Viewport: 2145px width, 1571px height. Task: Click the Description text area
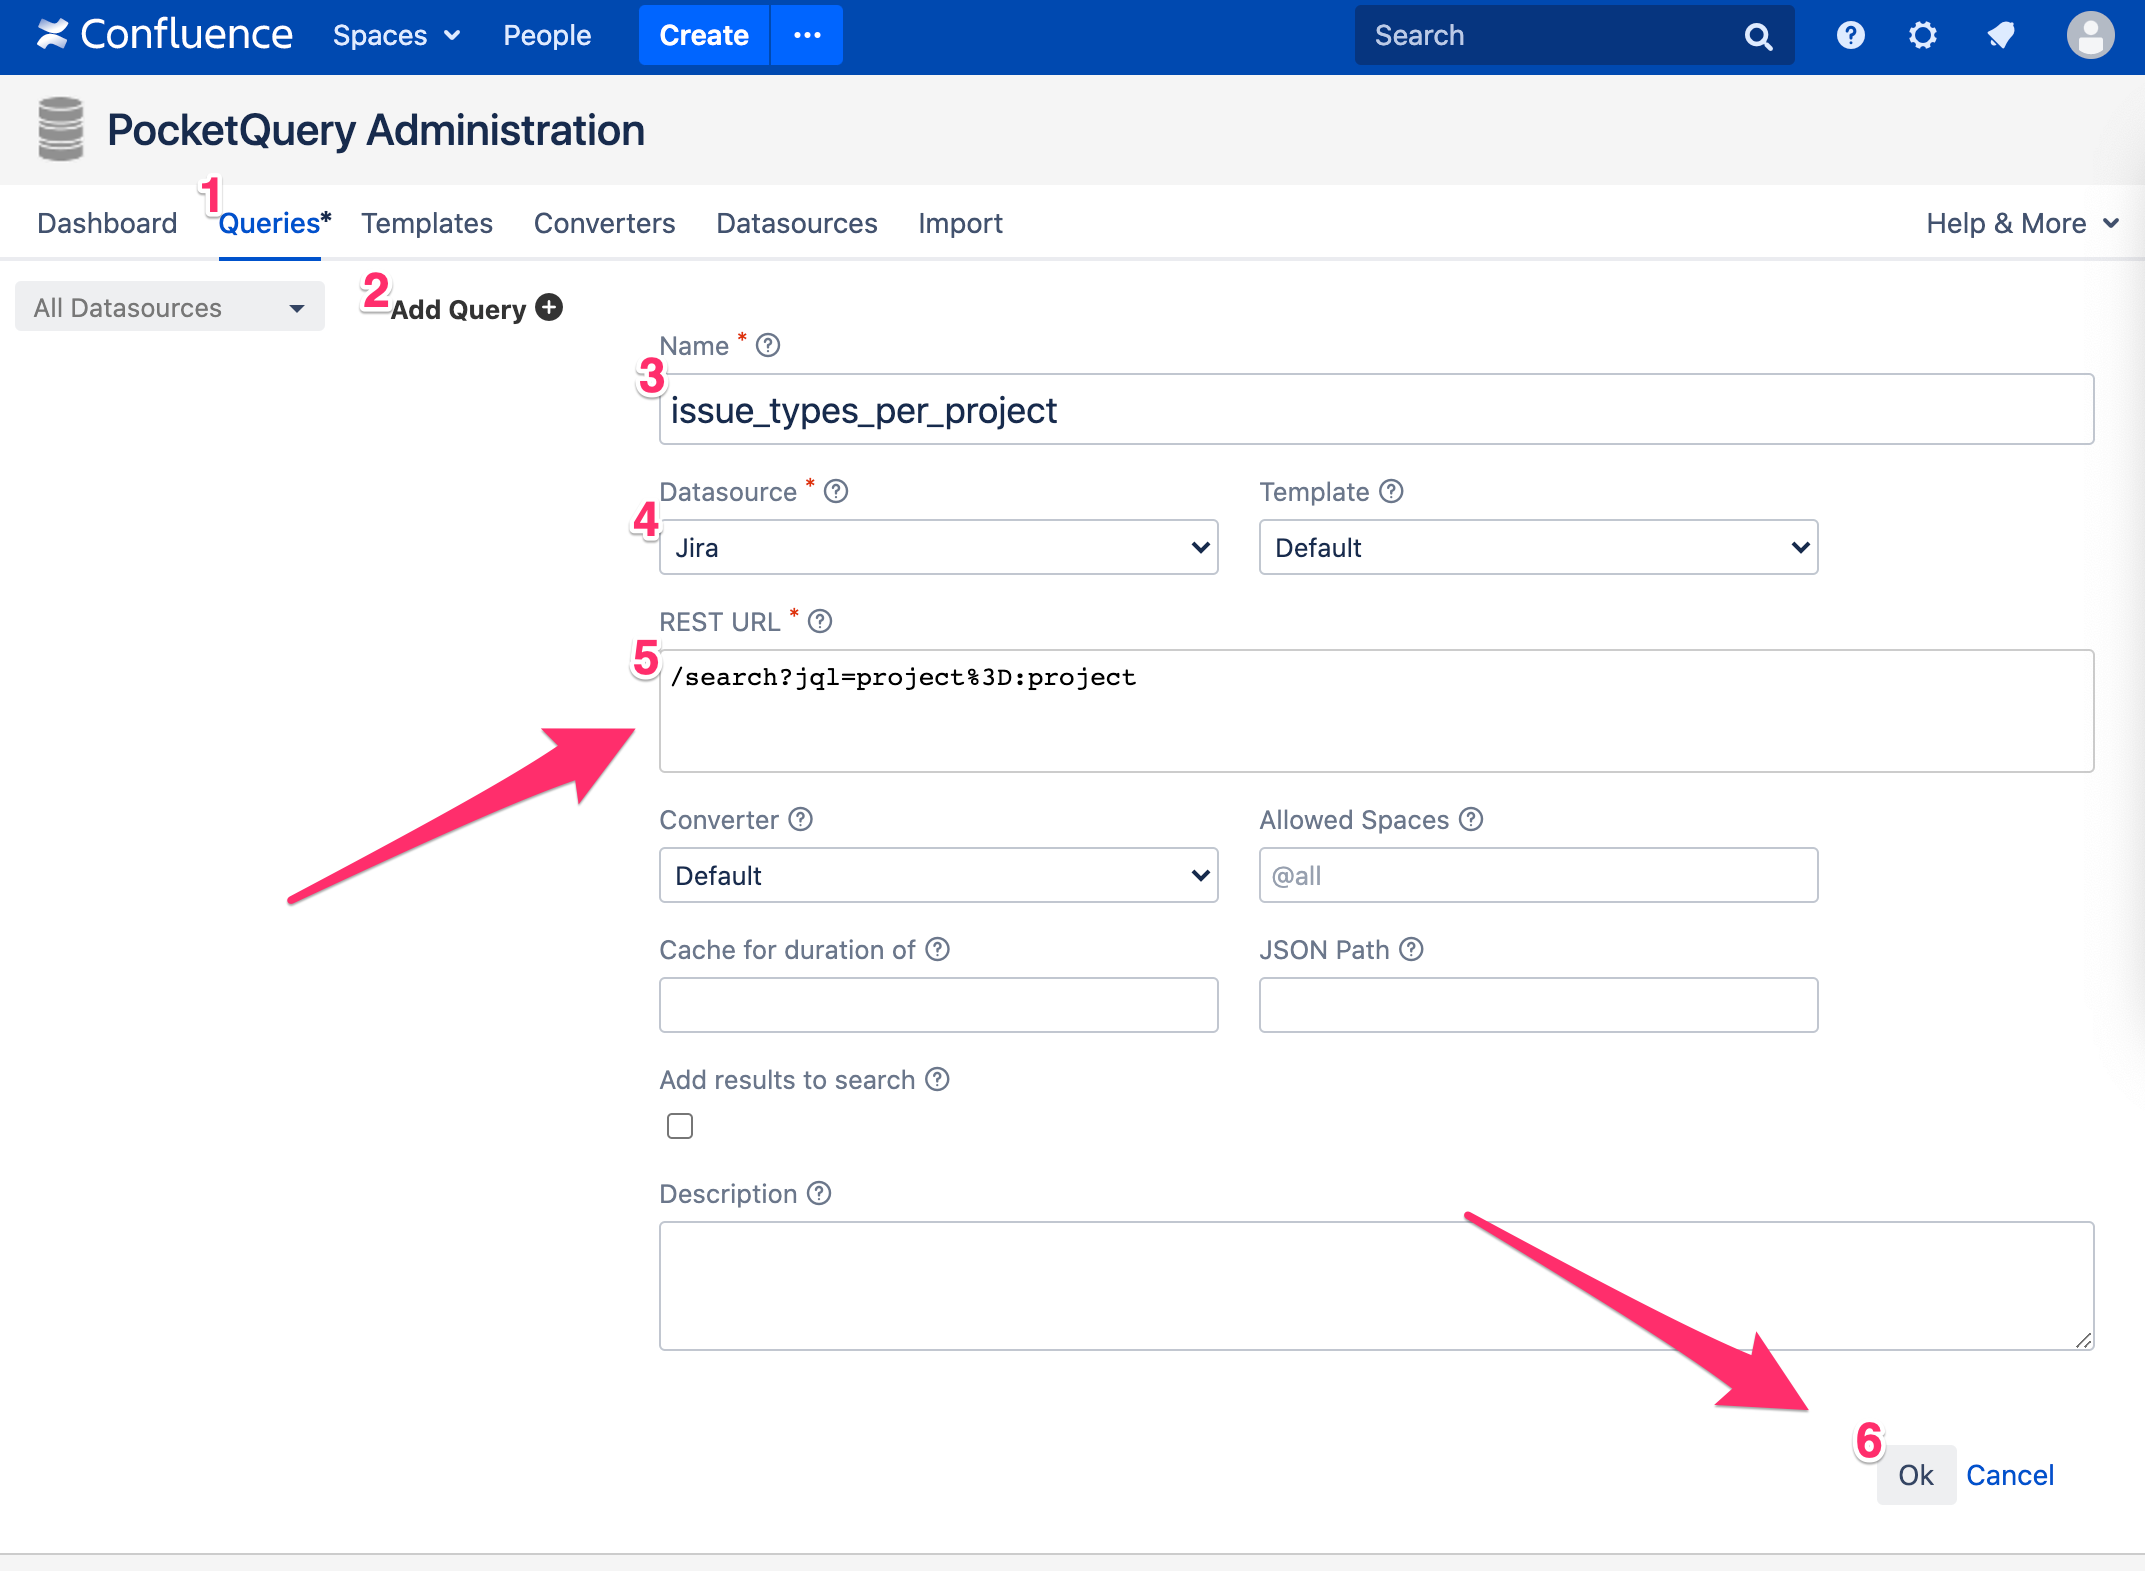(1376, 1285)
